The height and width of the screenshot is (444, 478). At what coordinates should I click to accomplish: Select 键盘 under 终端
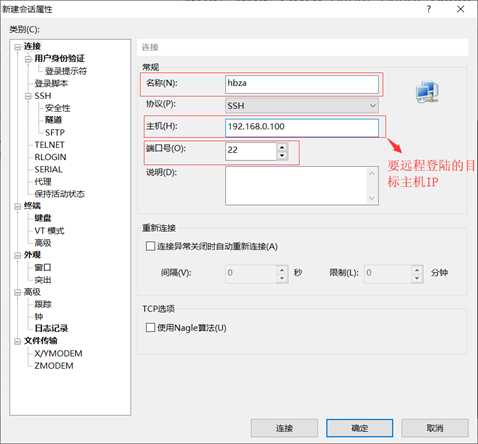coord(43,218)
